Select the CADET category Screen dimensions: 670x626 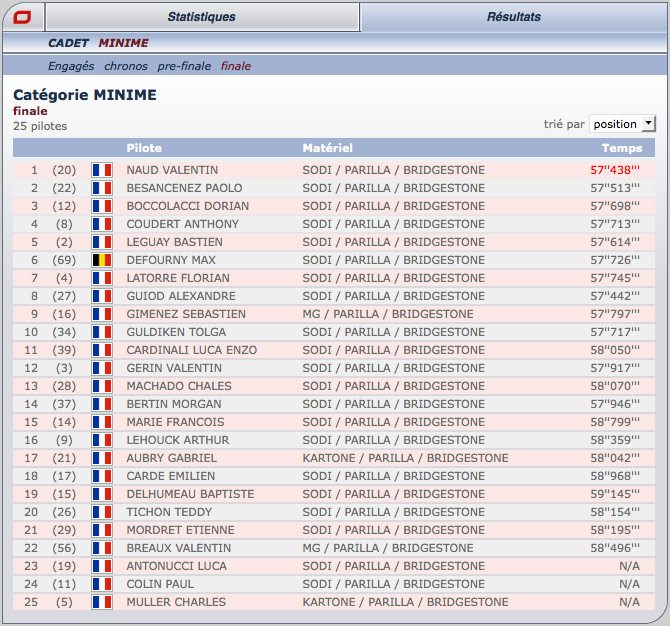point(68,43)
